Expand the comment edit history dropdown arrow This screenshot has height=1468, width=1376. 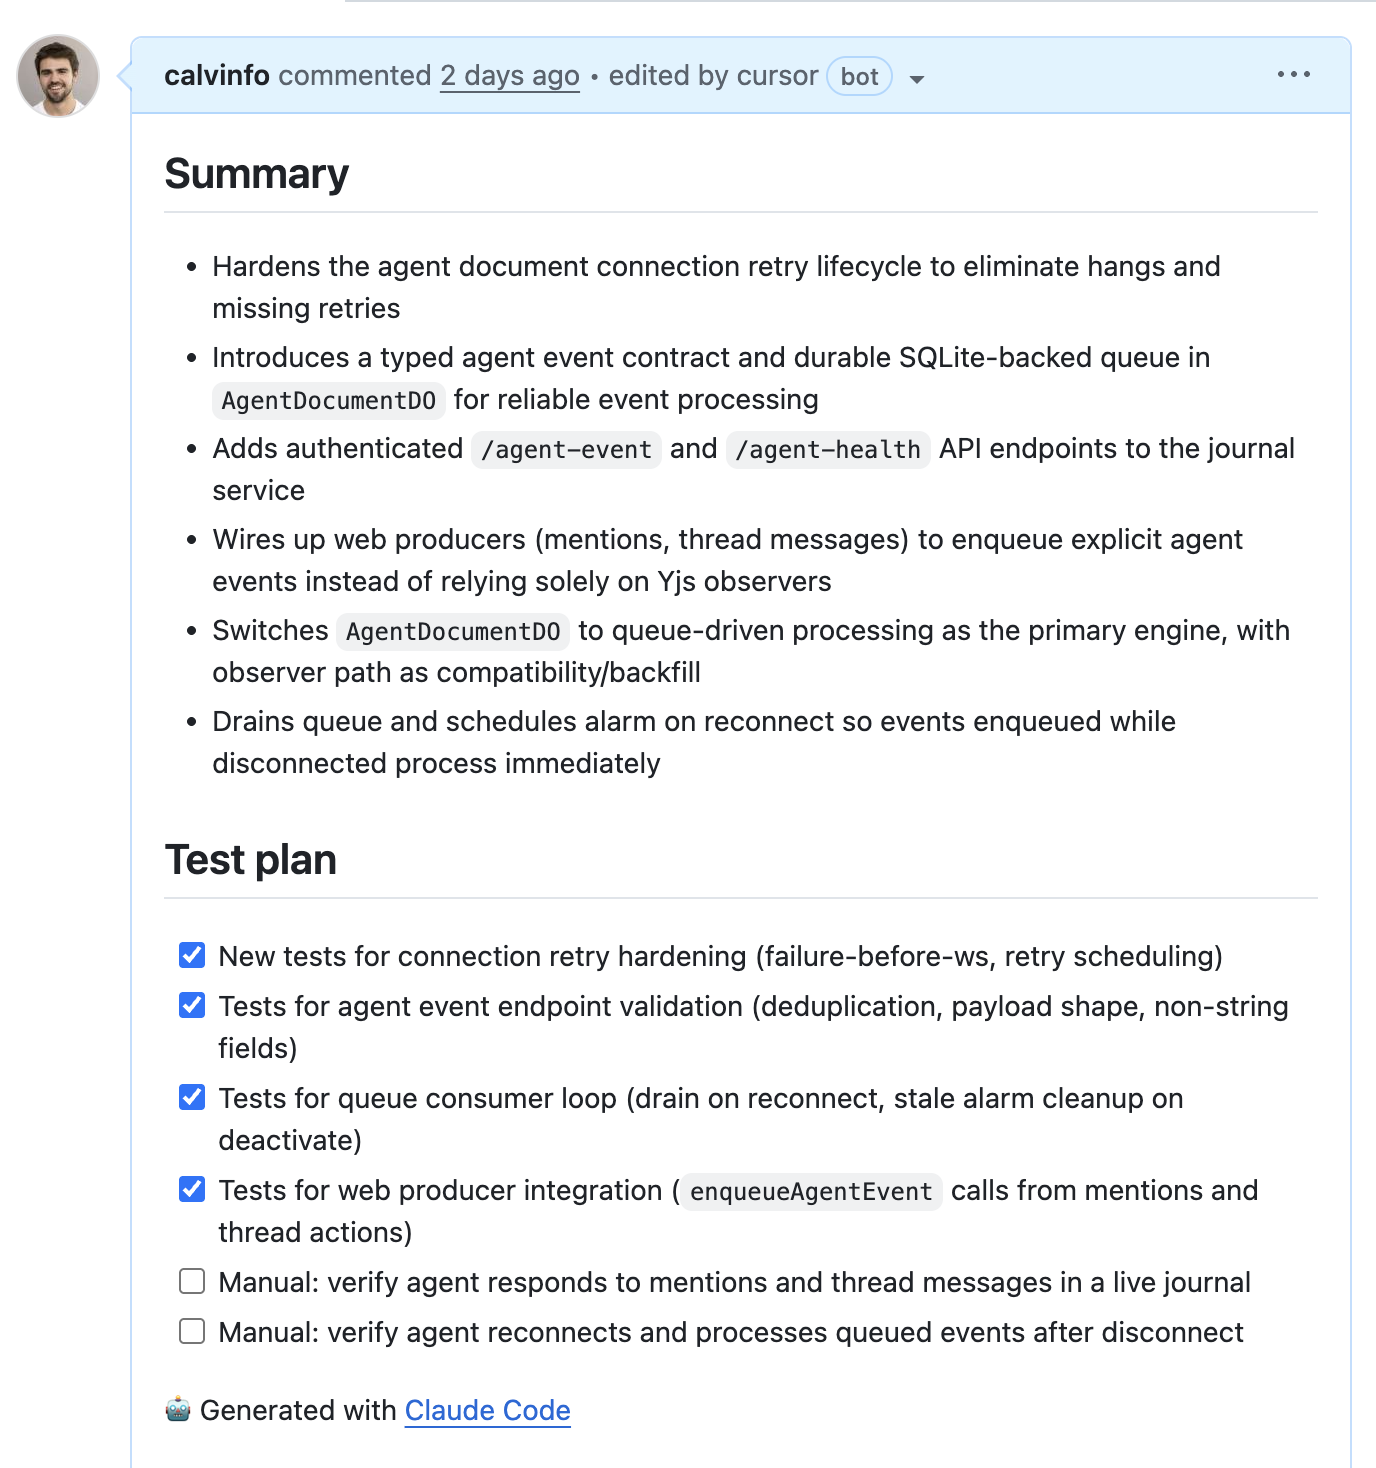coord(917,79)
